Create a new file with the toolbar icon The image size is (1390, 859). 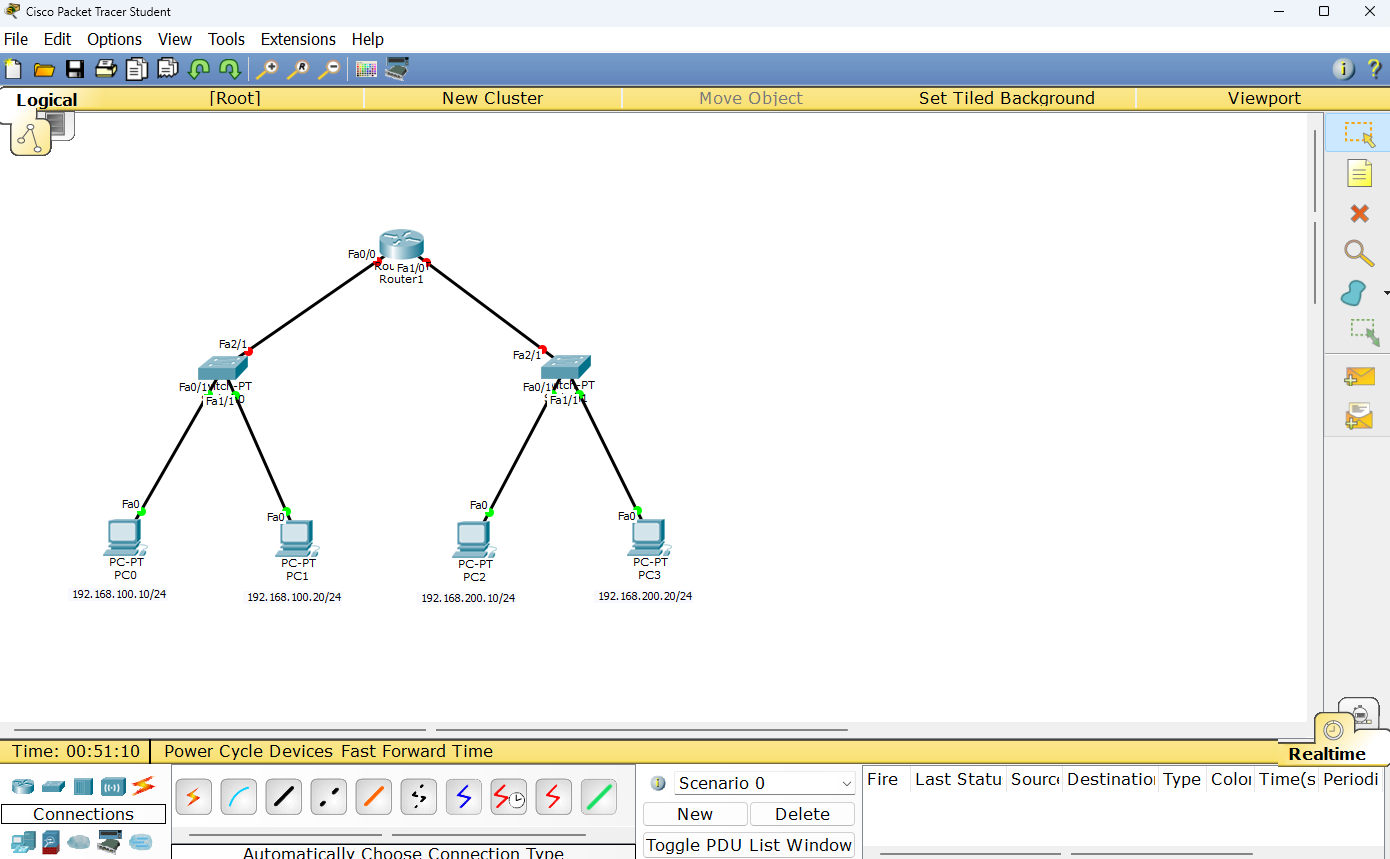[x=13, y=69]
